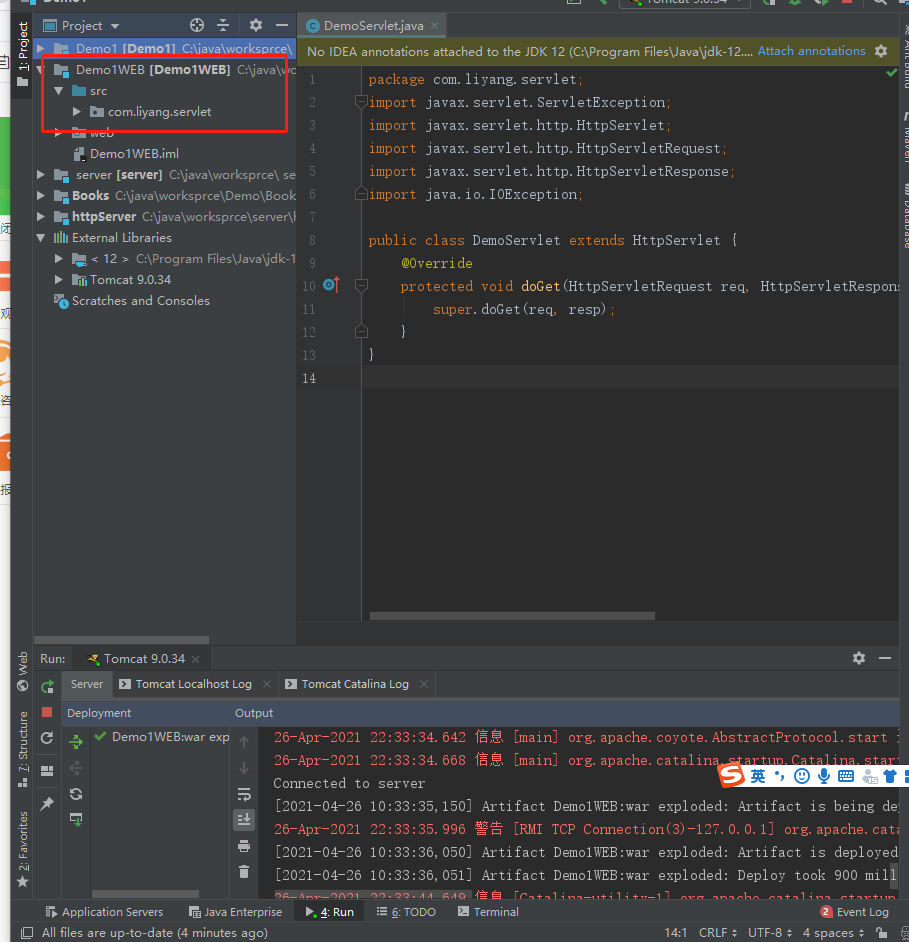The width and height of the screenshot is (909, 942).
Task: Click the restore layout icon in Run panel
Action: coord(47,771)
